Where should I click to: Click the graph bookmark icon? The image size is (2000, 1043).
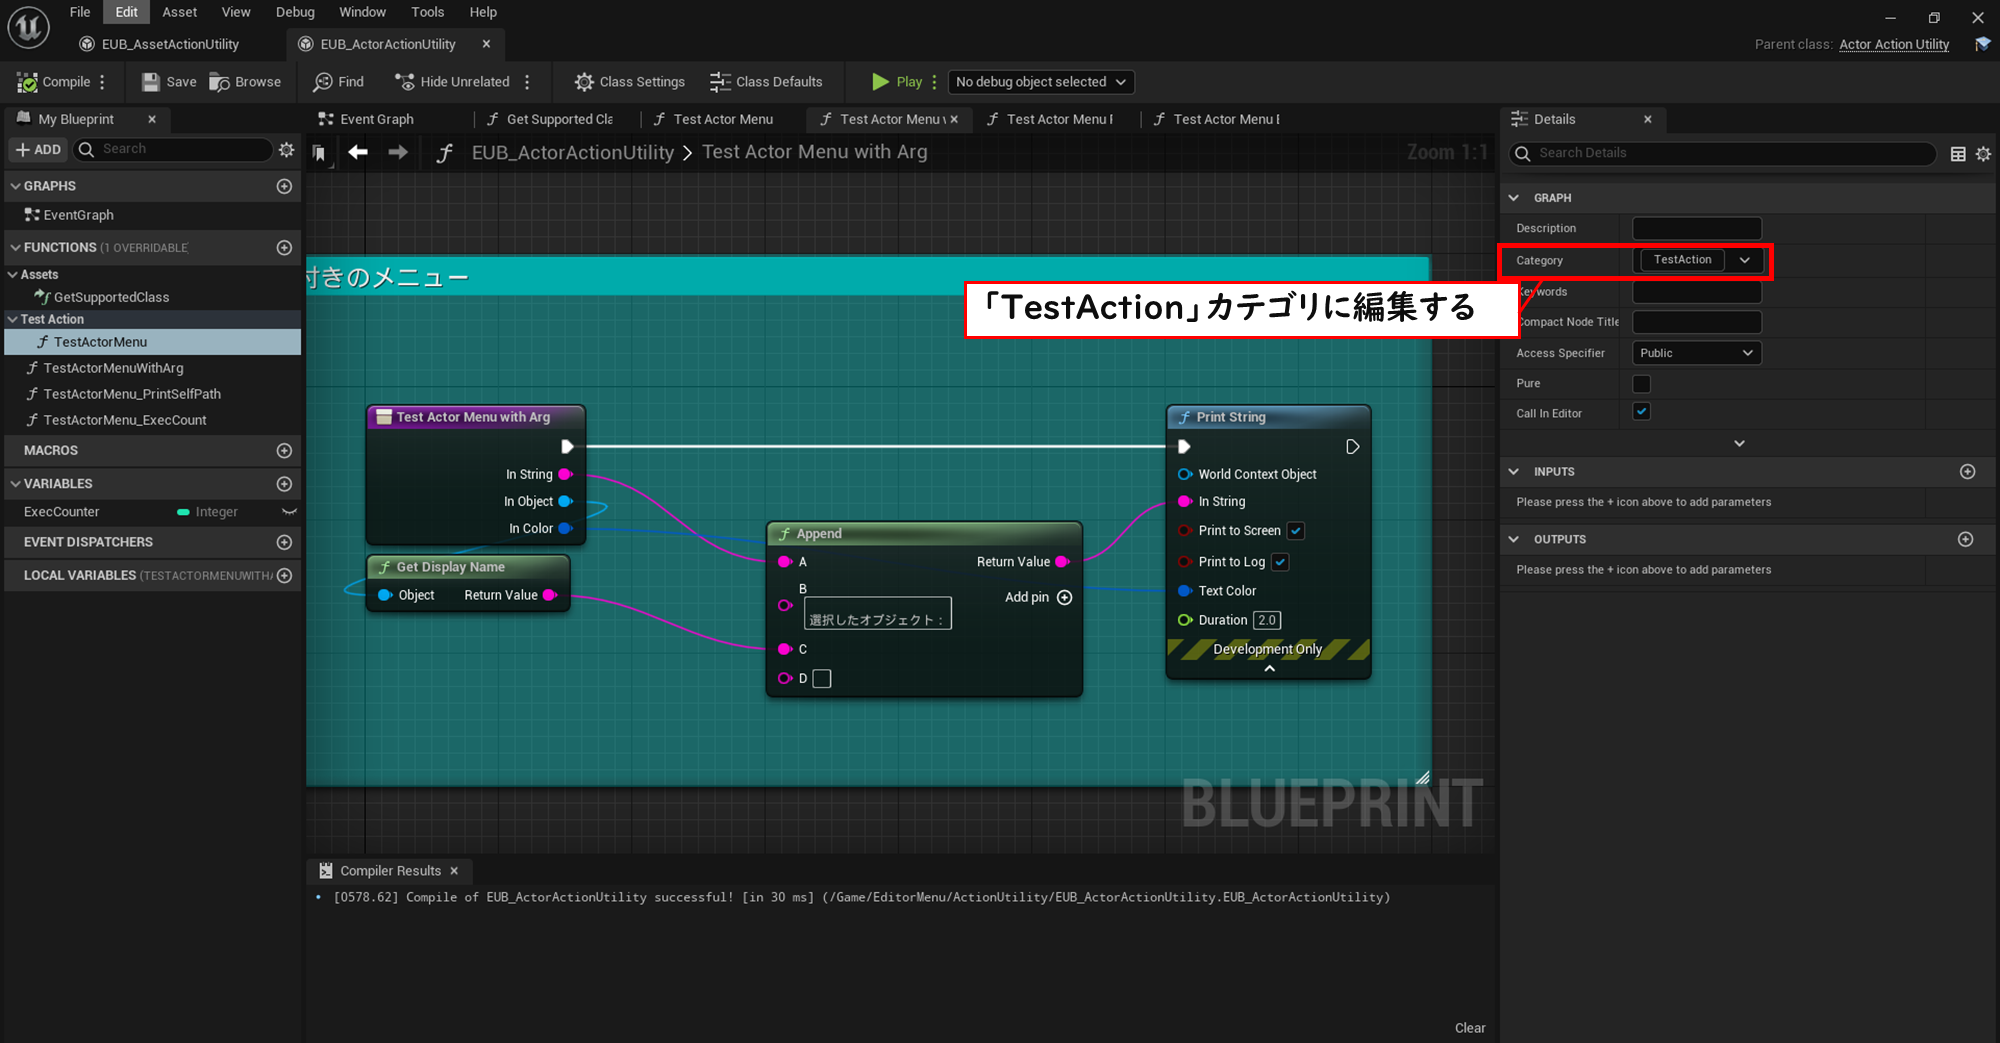click(x=319, y=153)
